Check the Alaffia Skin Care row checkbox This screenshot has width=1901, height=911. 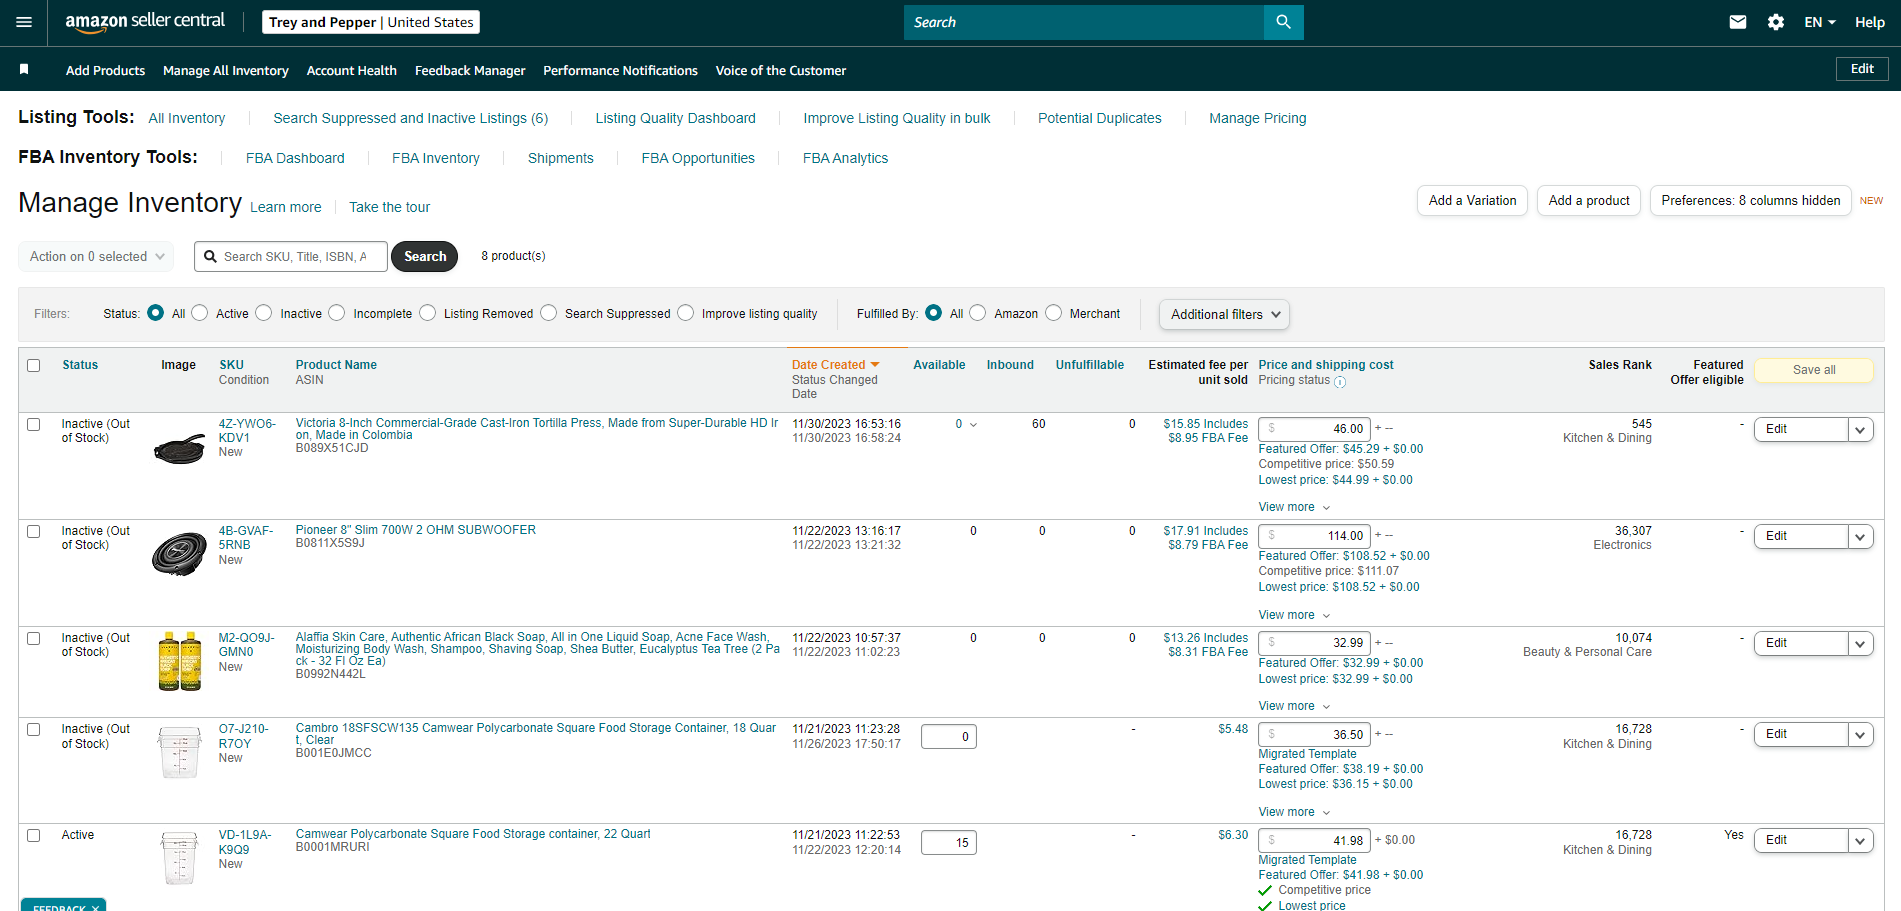(34, 639)
